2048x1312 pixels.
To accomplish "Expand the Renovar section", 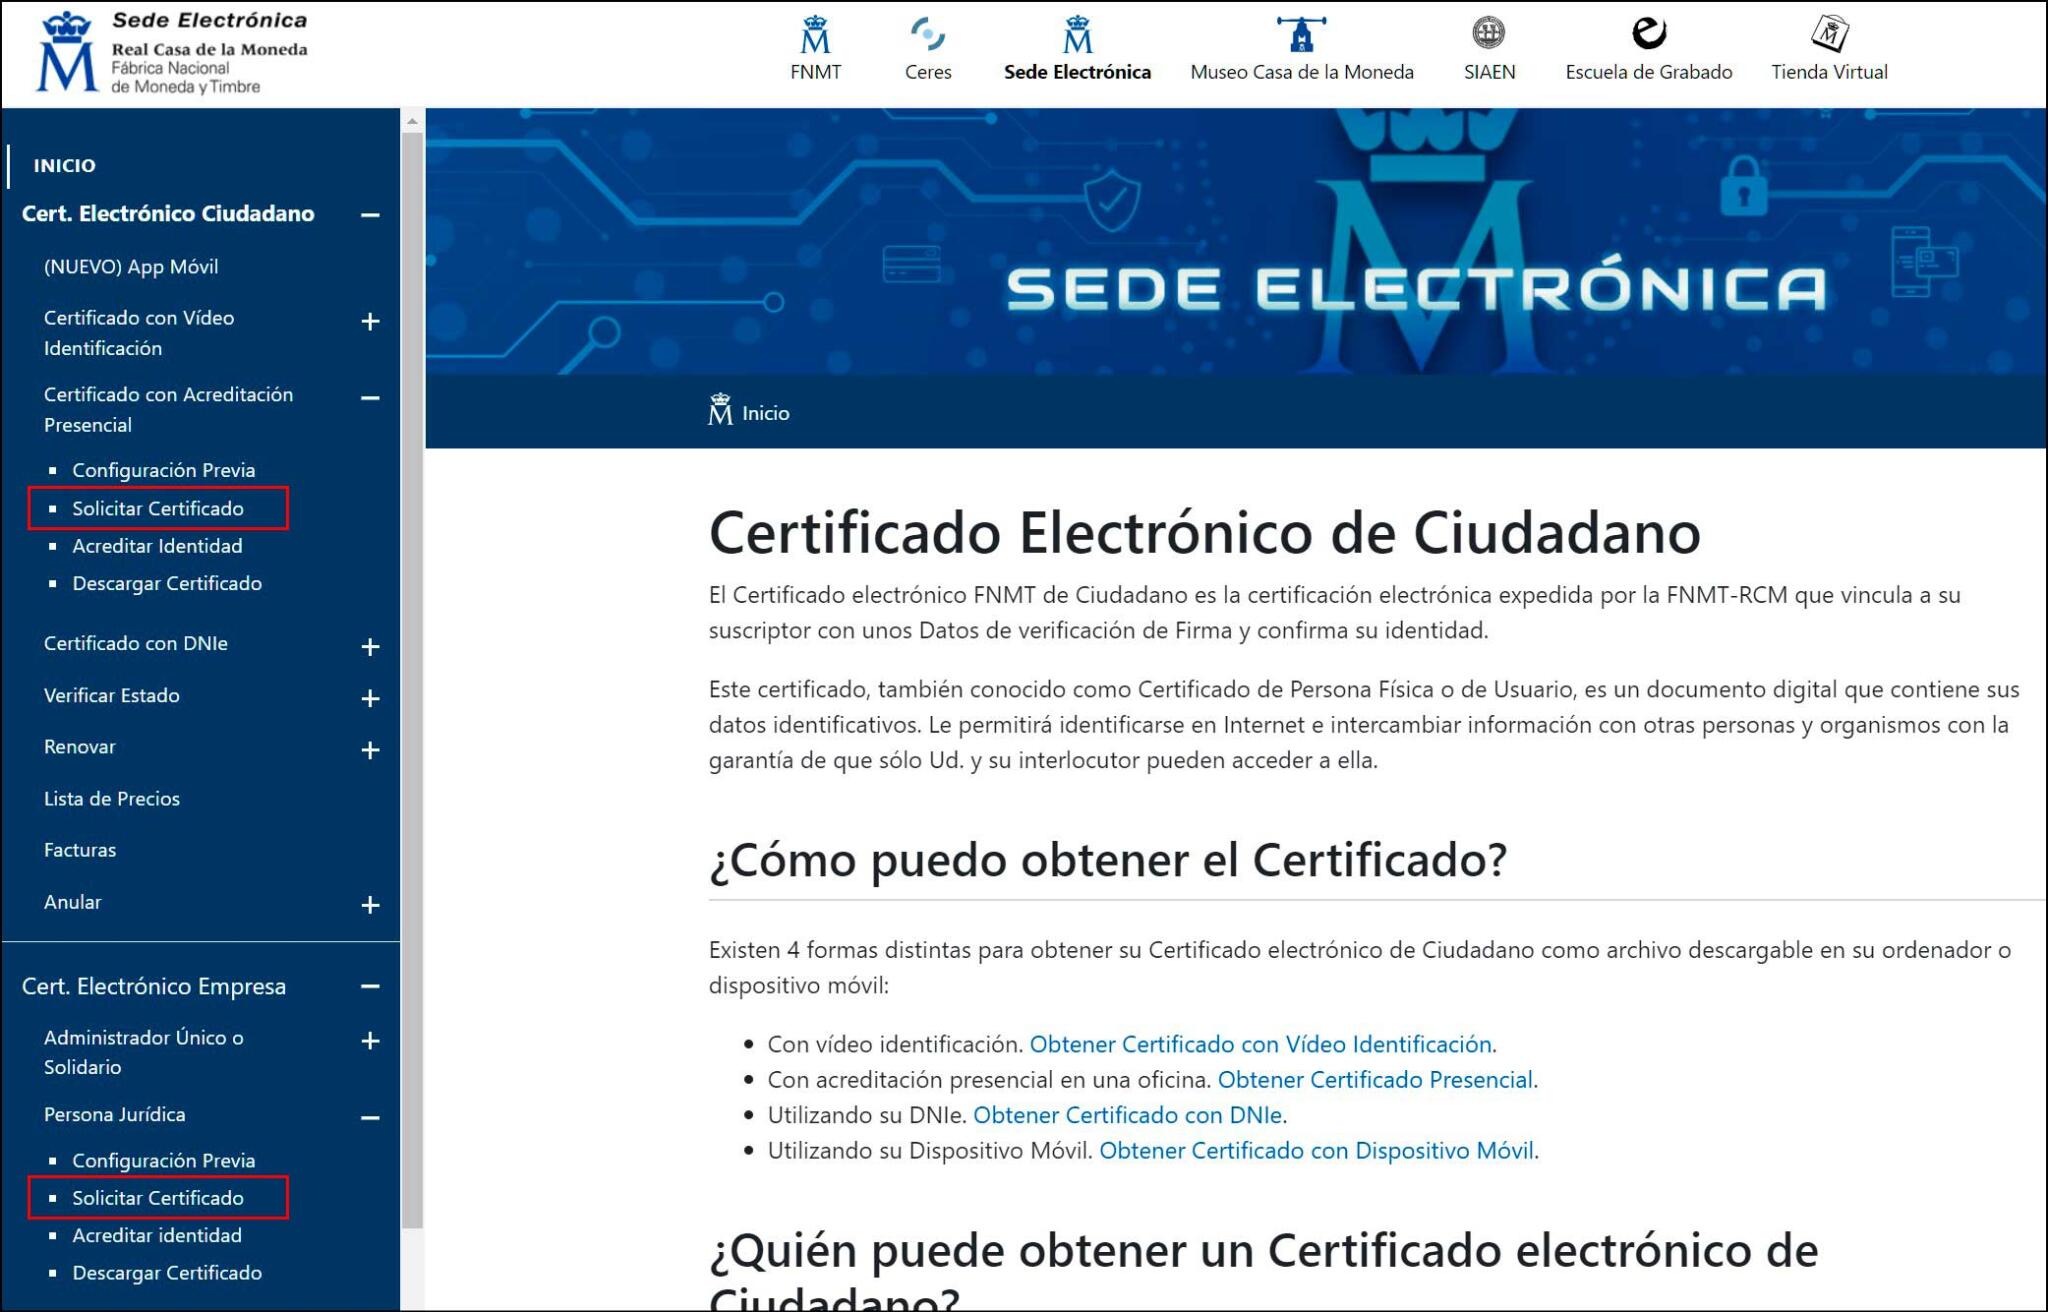I will point(371,748).
